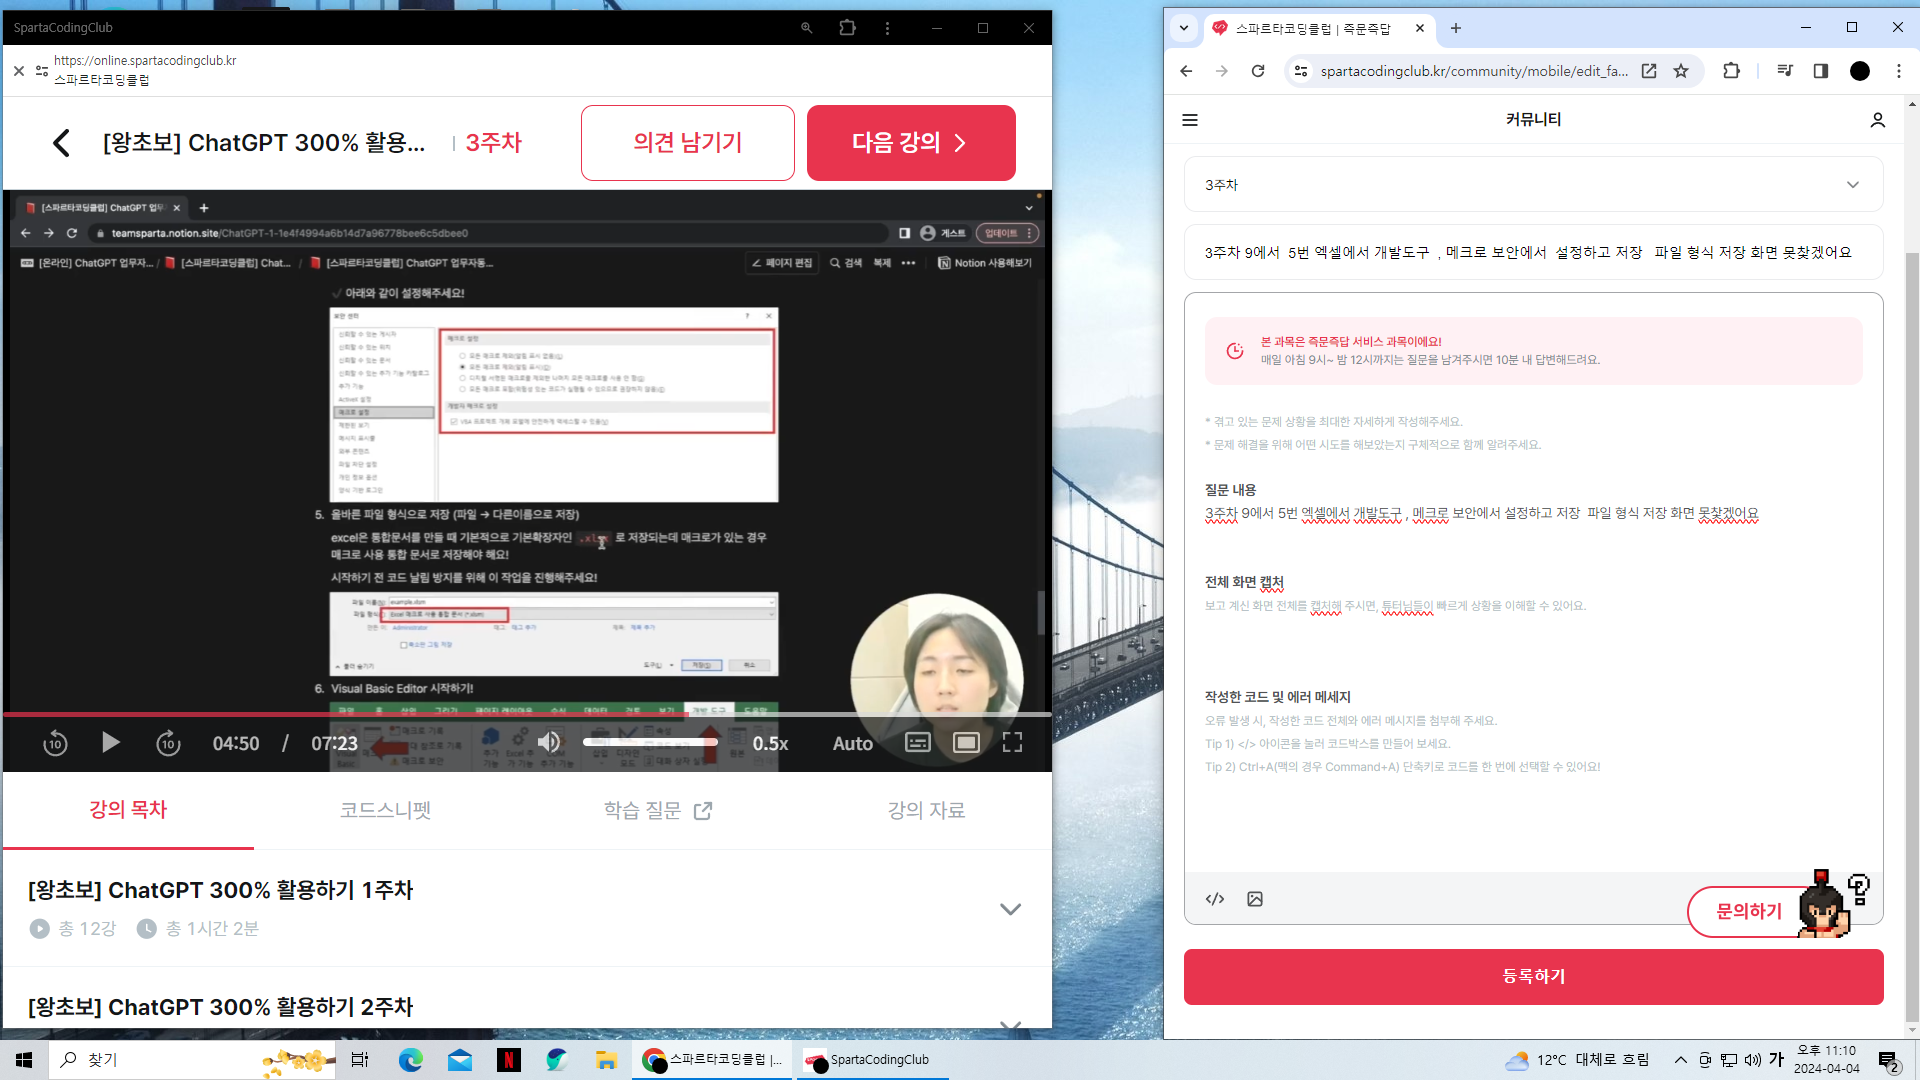Submit question with 등록하기 button
This screenshot has height=1080, width=1920.
pyautogui.click(x=1533, y=976)
